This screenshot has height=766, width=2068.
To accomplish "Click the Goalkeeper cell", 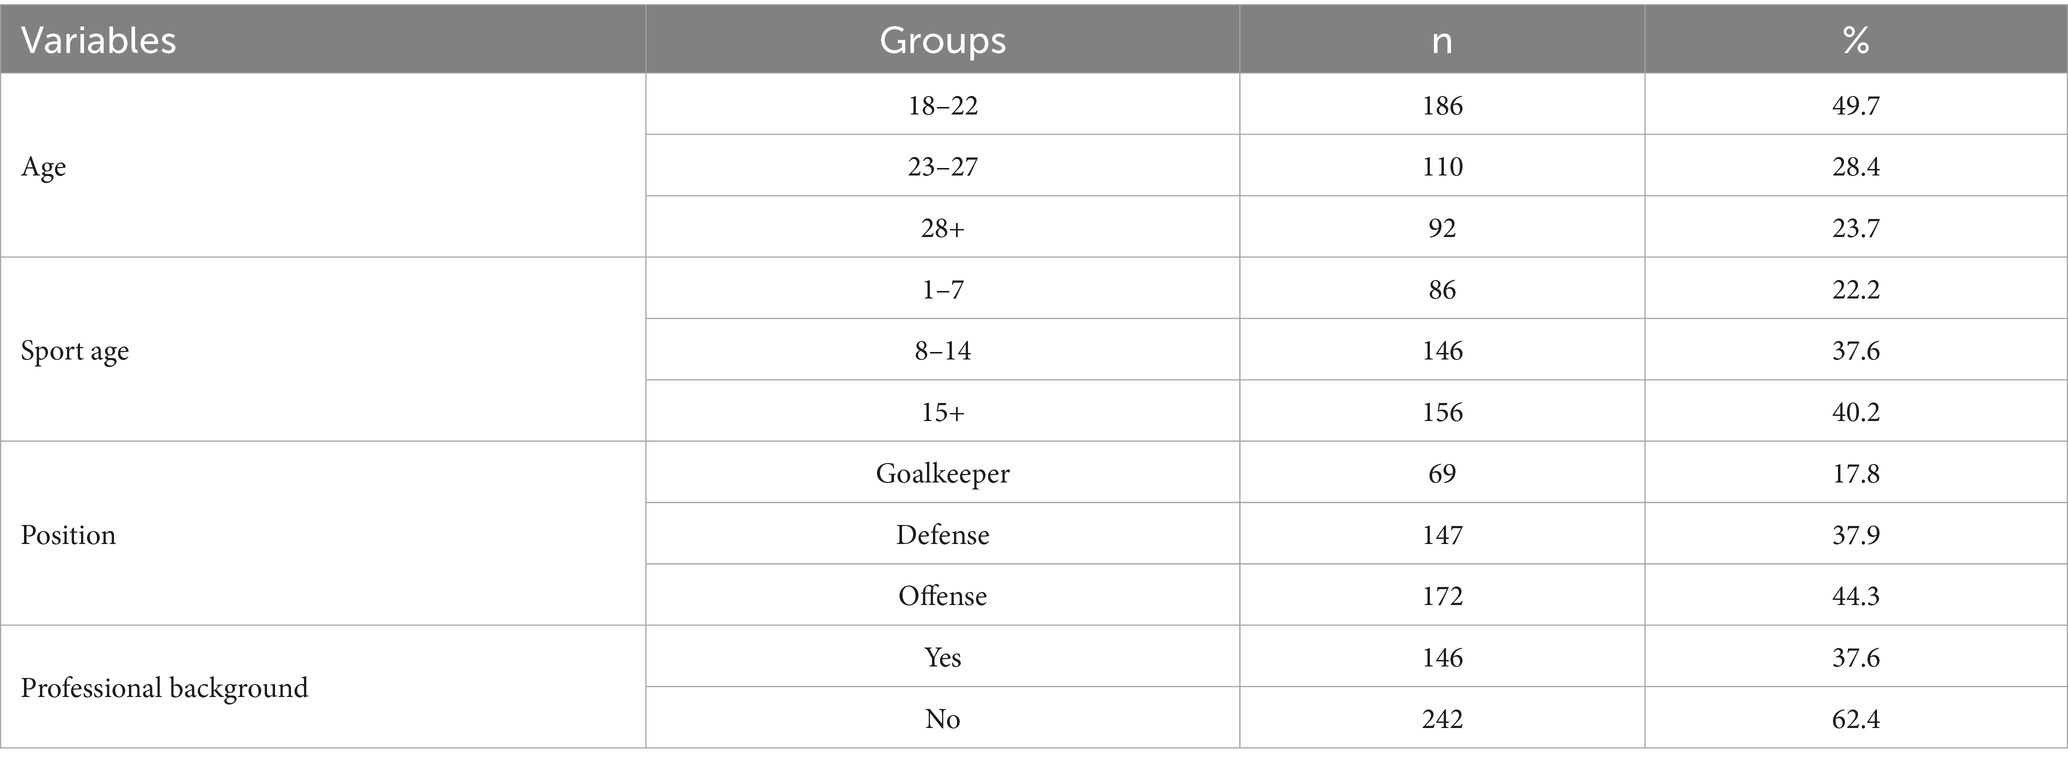I will click(x=942, y=473).
